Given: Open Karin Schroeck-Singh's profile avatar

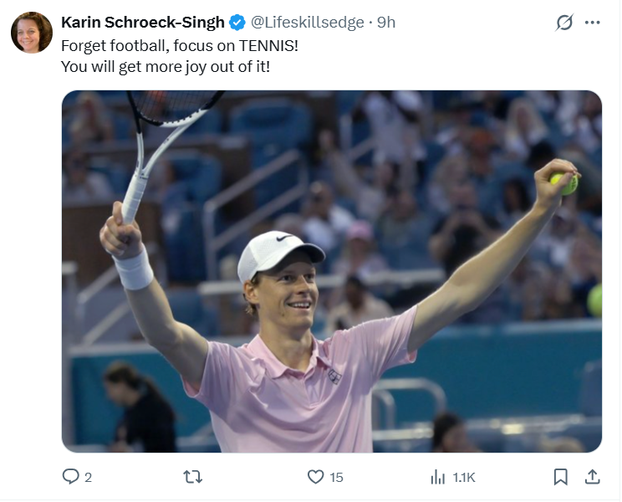Looking at the screenshot, I should coord(31,32).
